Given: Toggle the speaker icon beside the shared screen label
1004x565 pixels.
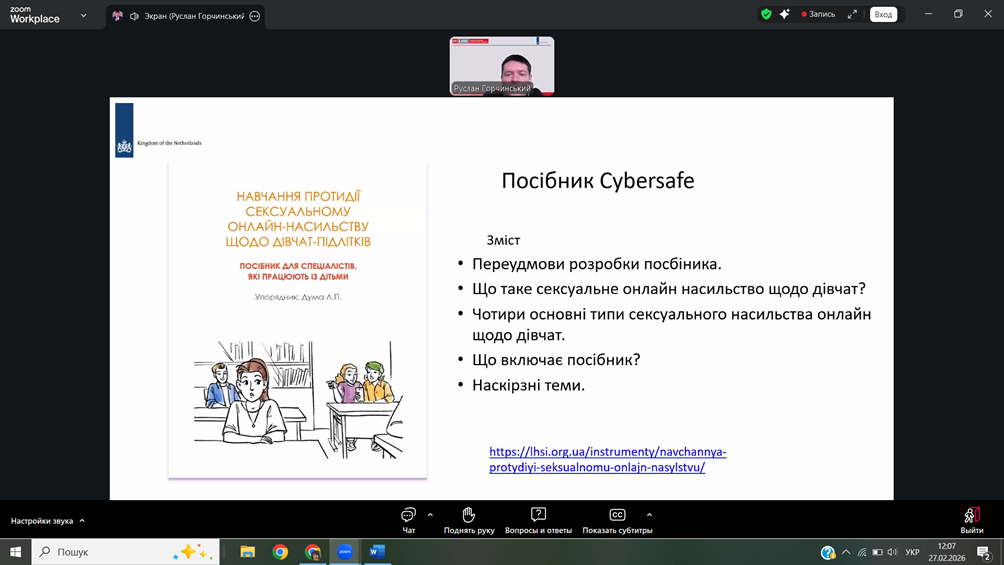Looking at the screenshot, I should pos(134,16).
